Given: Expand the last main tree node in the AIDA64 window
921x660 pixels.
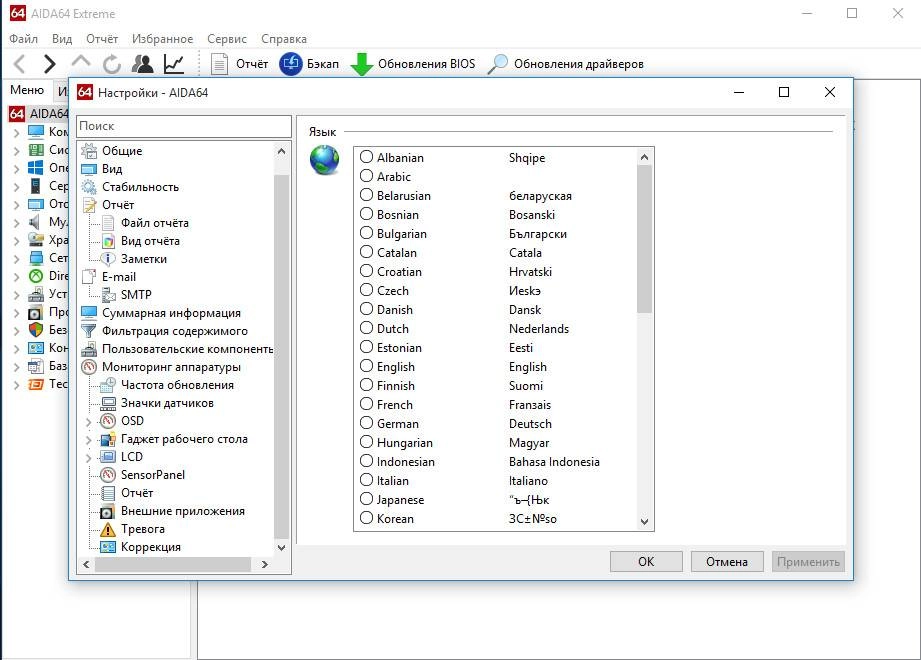Looking at the screenshot, I should (16, 385).
